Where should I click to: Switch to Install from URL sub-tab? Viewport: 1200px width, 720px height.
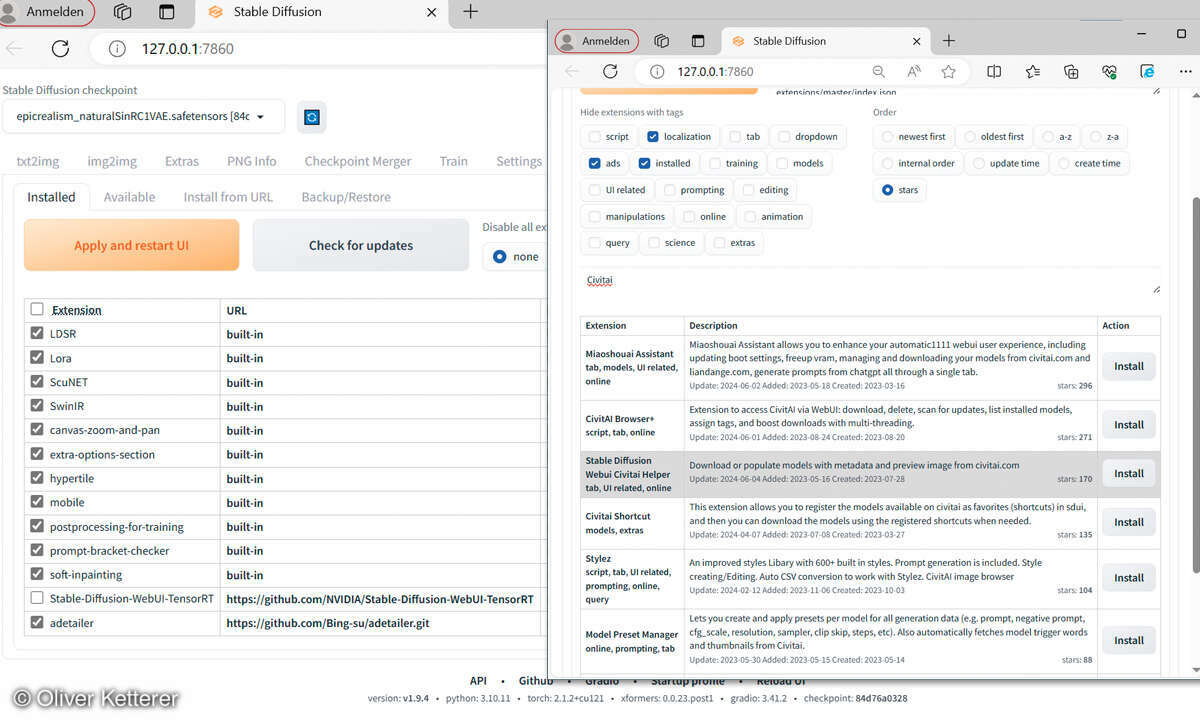coord(228,197)
